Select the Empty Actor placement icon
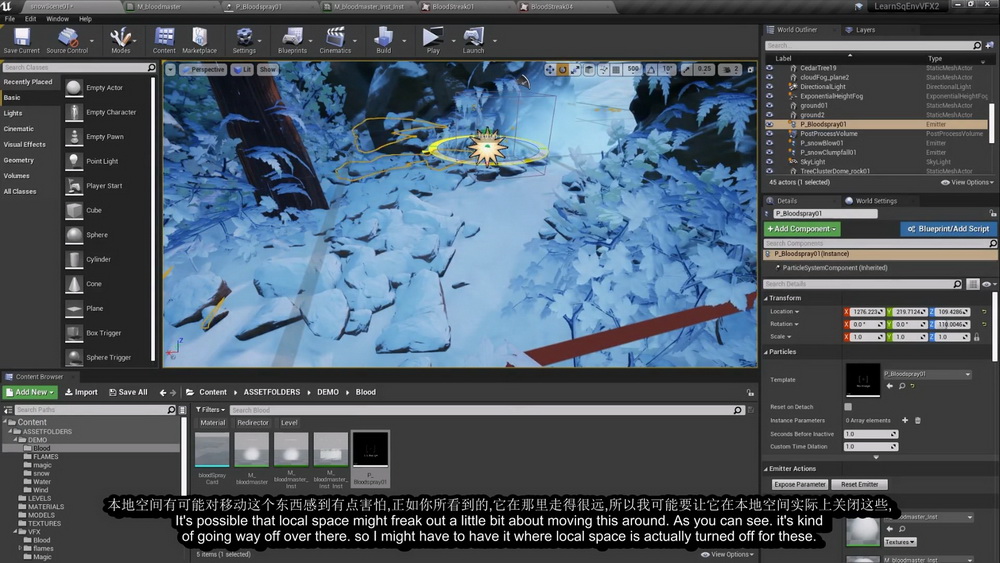The height and width of the screenshot is (563, 1000). (74, 88)
